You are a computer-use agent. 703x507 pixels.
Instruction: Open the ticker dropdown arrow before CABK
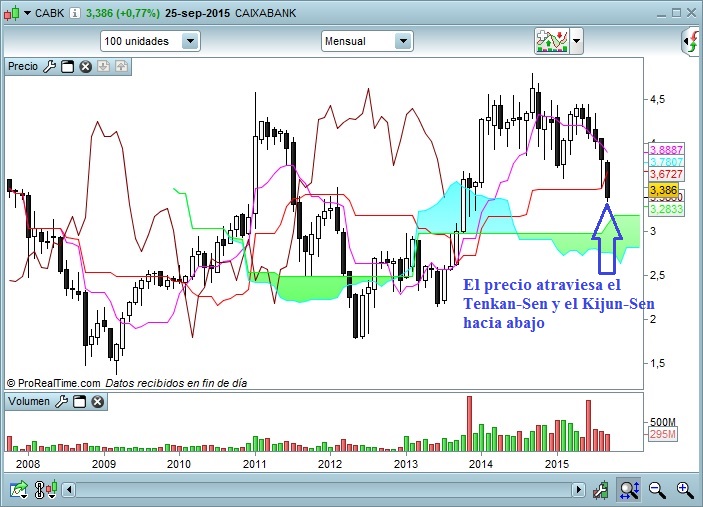pos(27,13)
